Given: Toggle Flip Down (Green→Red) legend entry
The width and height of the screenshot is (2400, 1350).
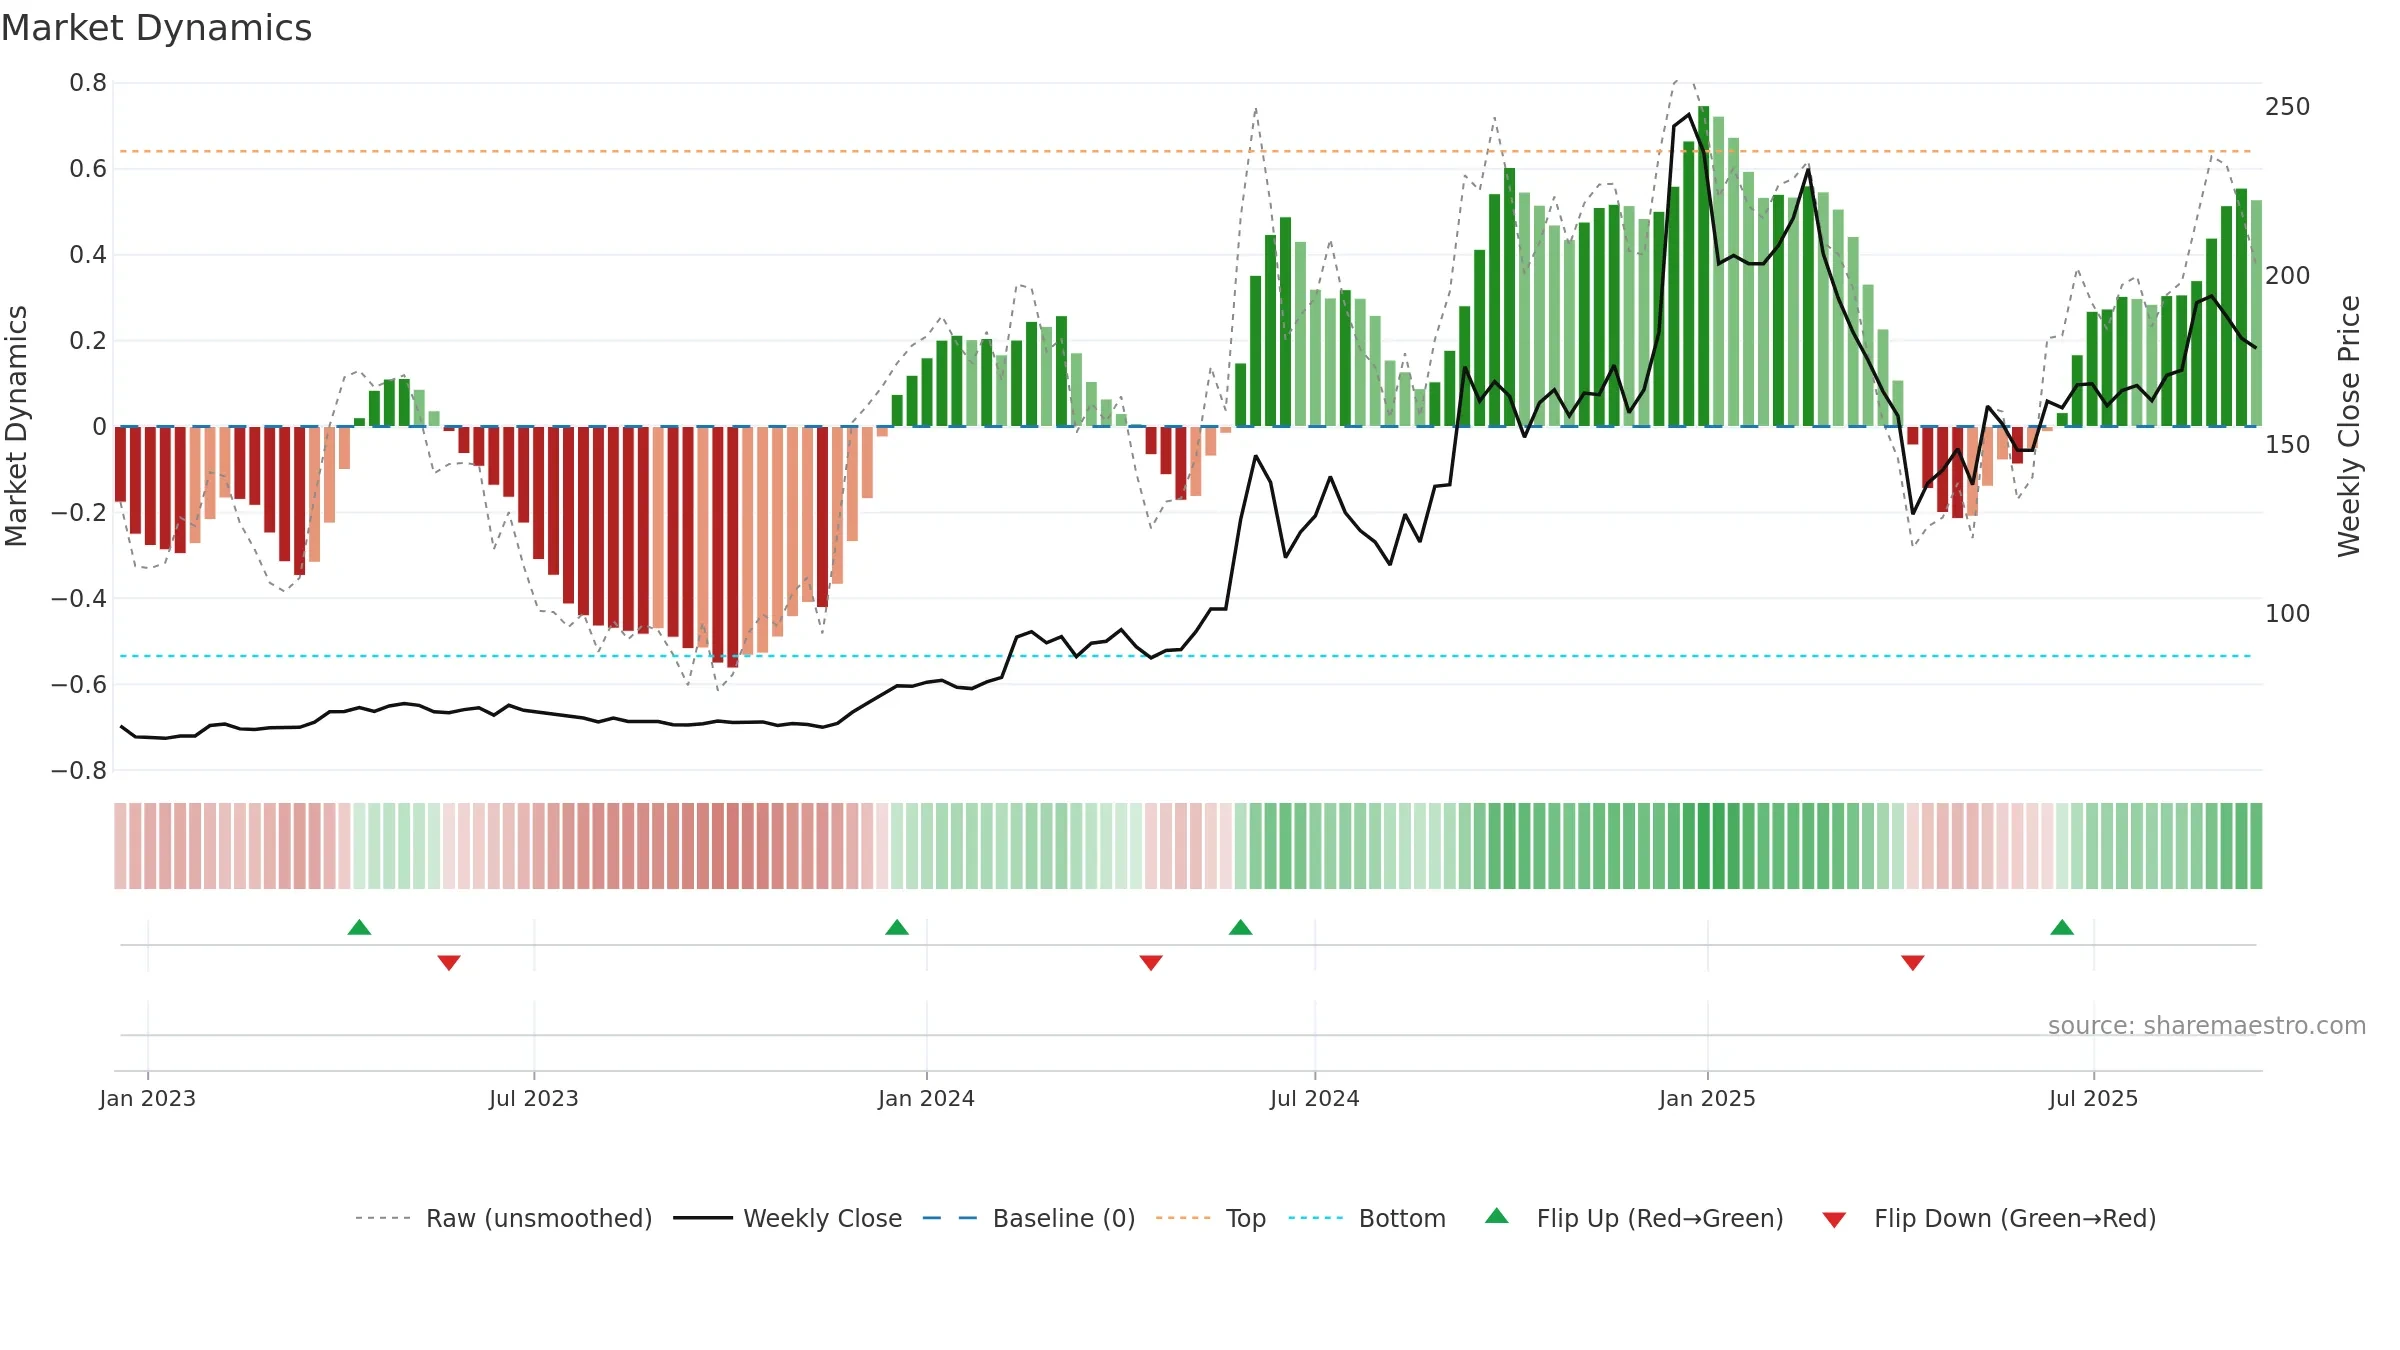Looking at the screenshot, I should (x=1988, y=1218).
